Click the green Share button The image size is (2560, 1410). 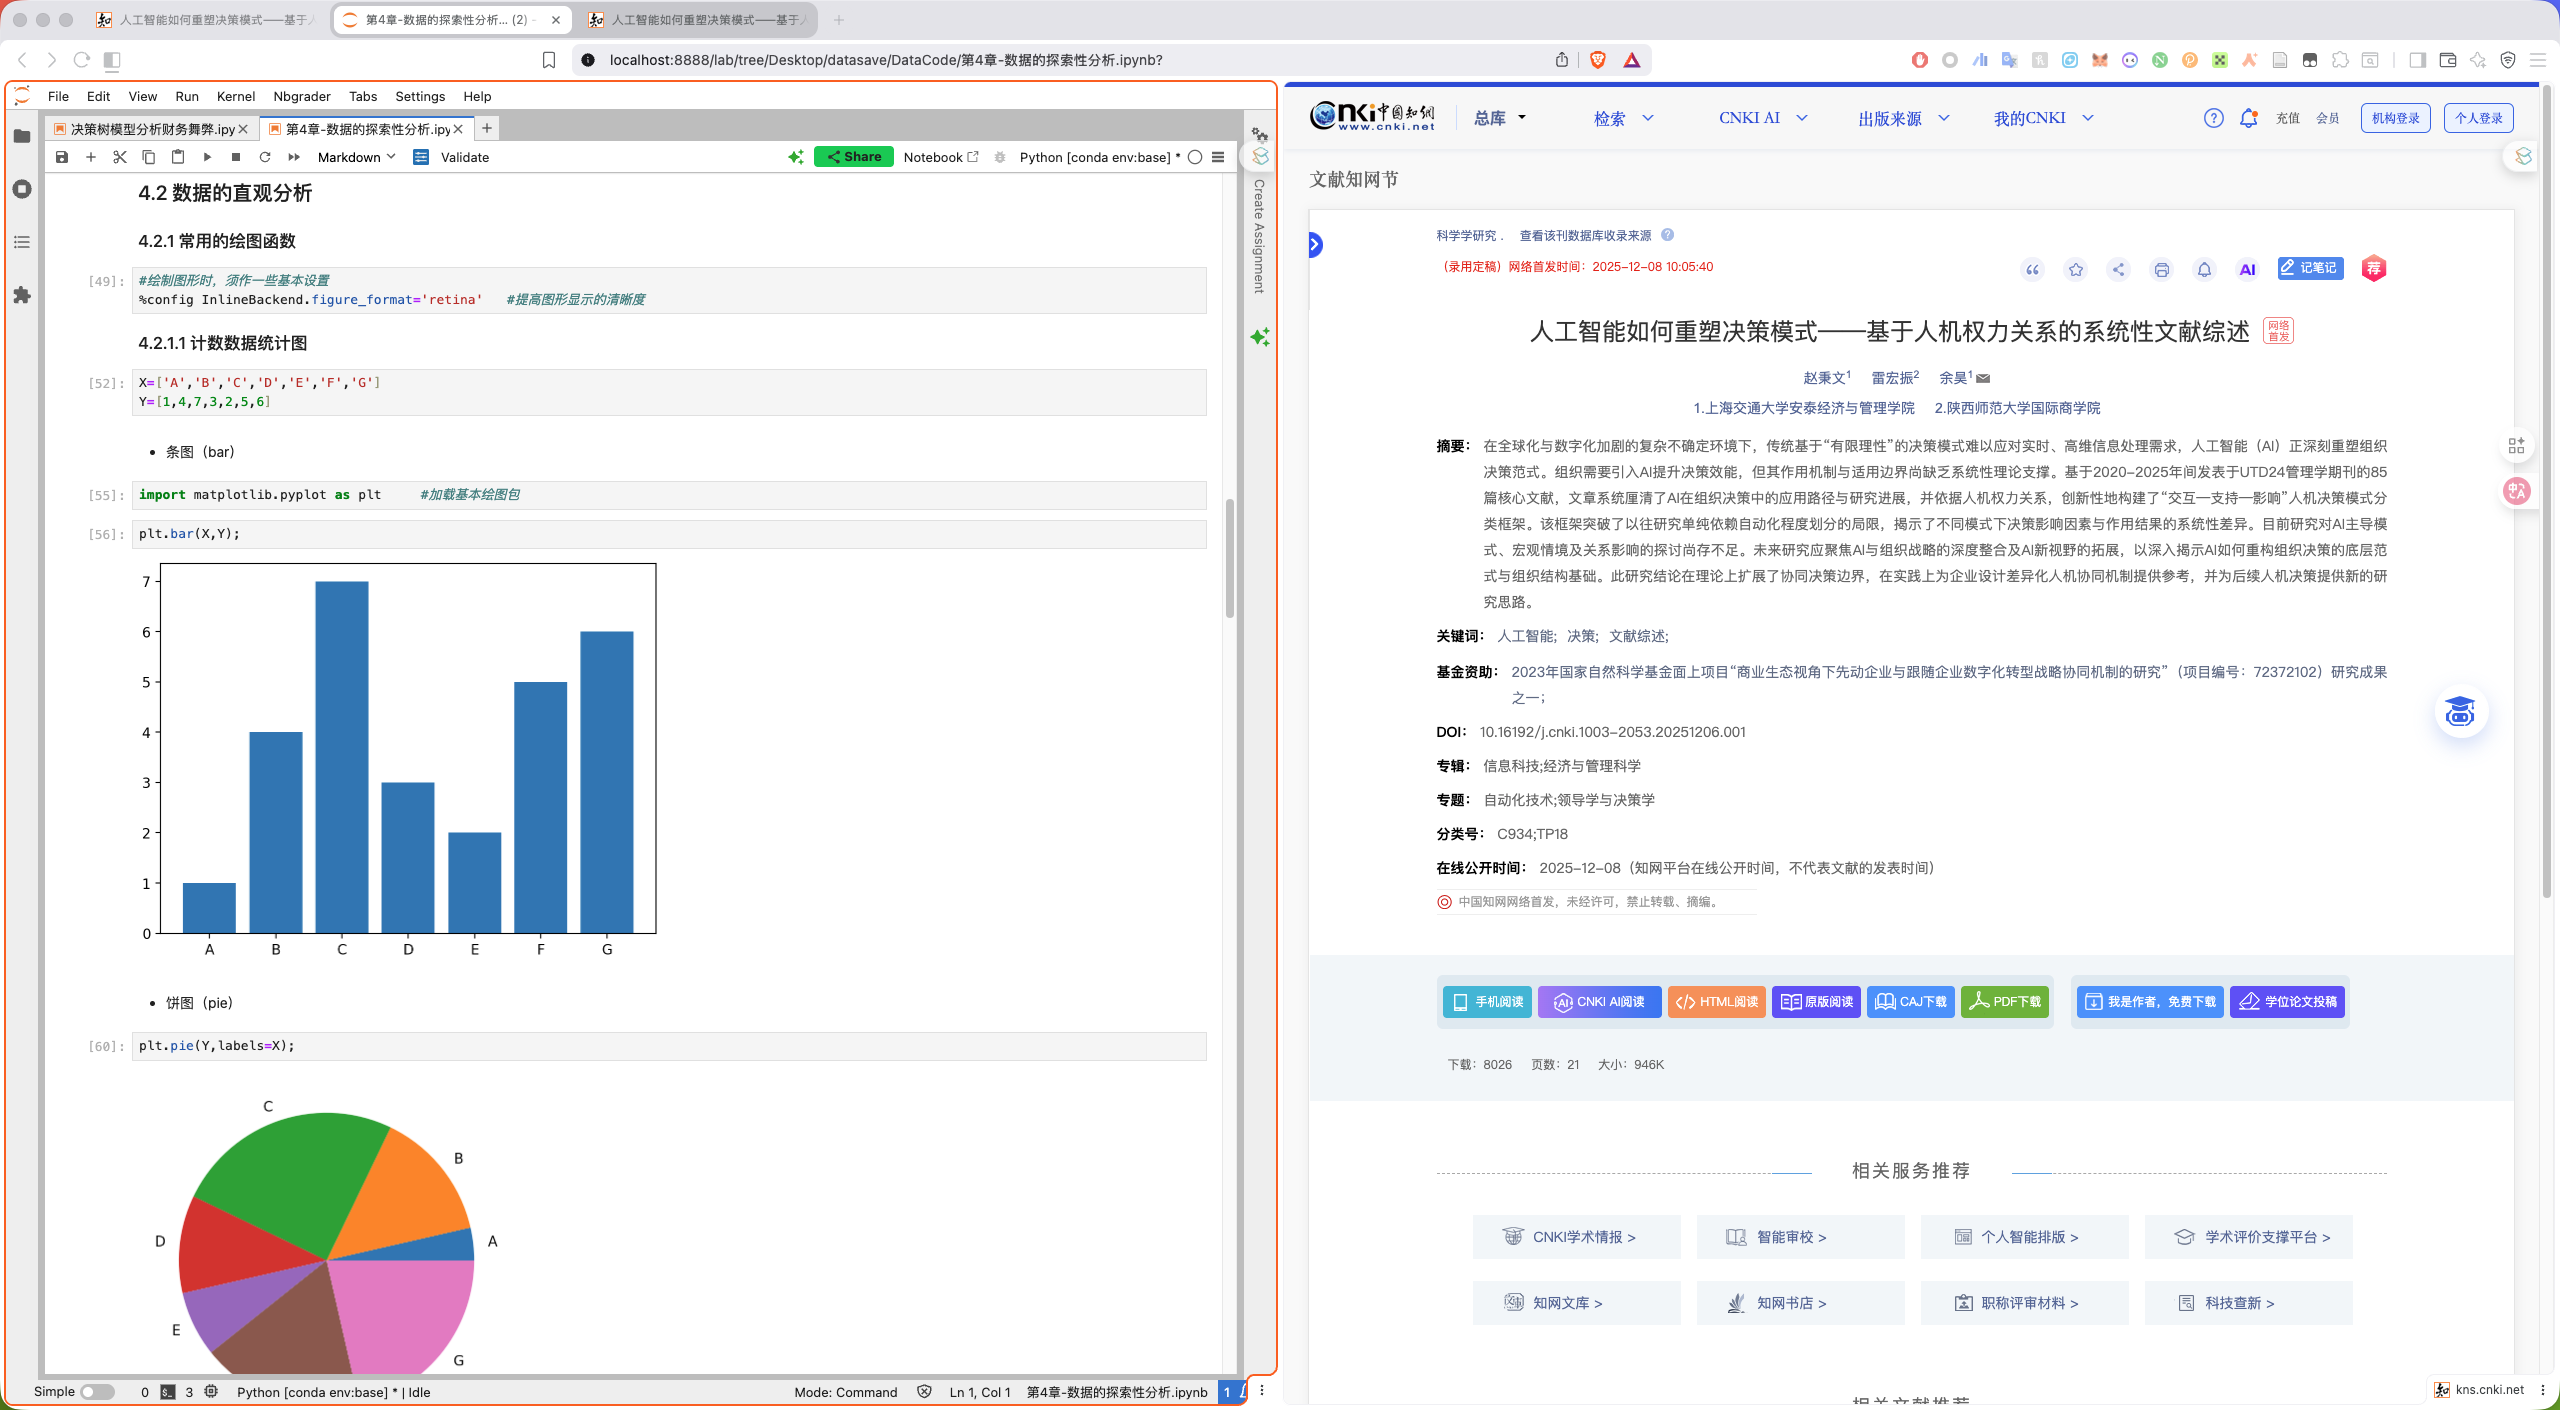pyautogui.click(x=853, y=157)
